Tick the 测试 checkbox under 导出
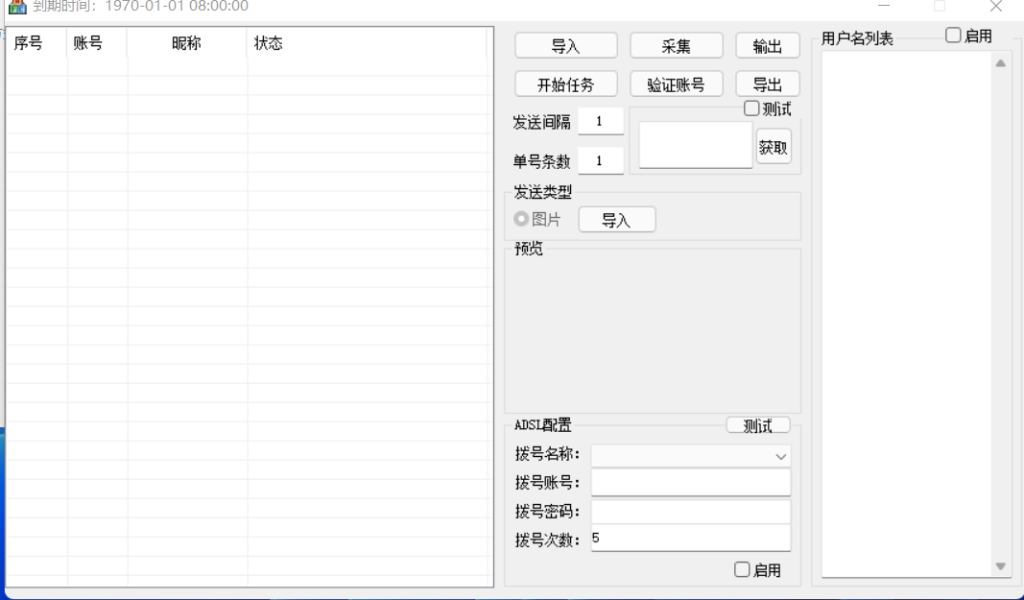Screen dimensions: 1024x600 coord(752,109)
